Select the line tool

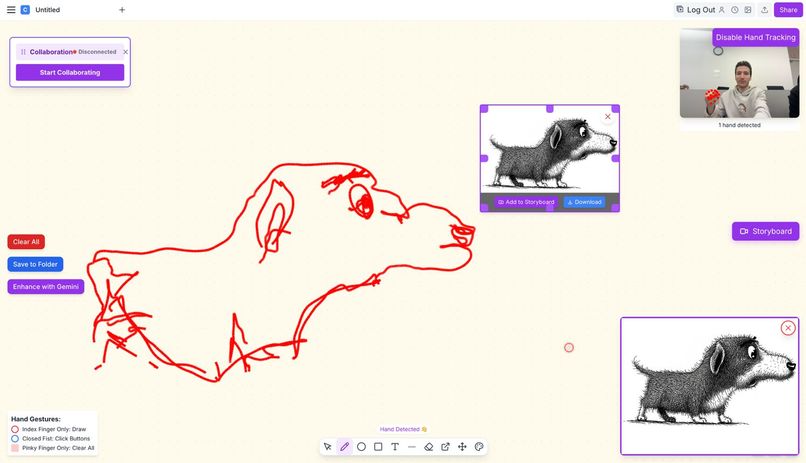[x=412, y=447]
